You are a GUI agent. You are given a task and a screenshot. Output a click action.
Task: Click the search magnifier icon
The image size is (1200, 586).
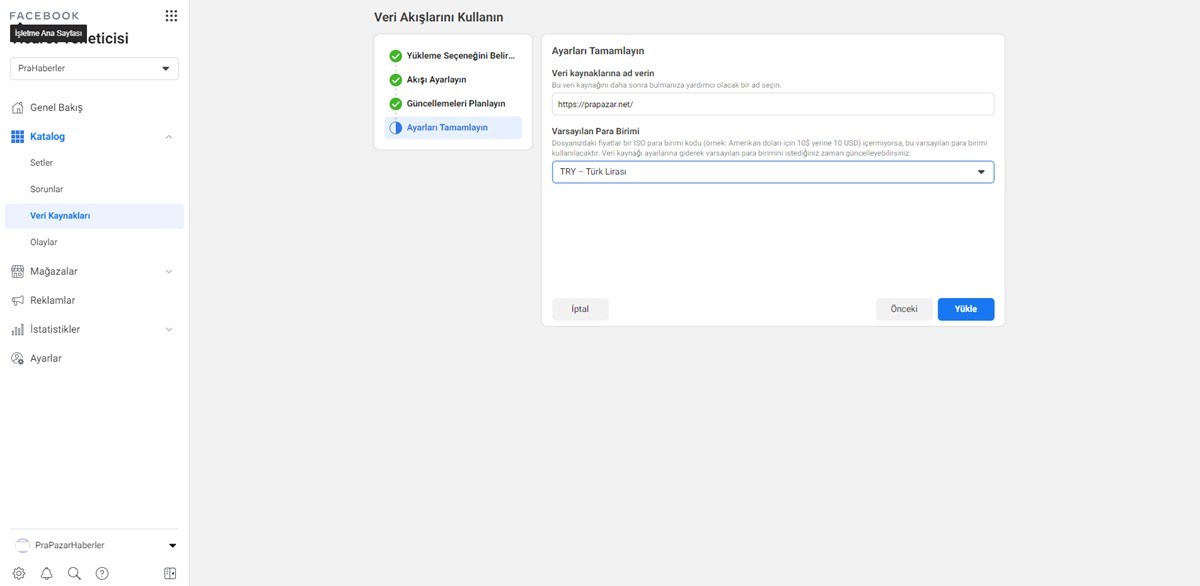[74, 574]
